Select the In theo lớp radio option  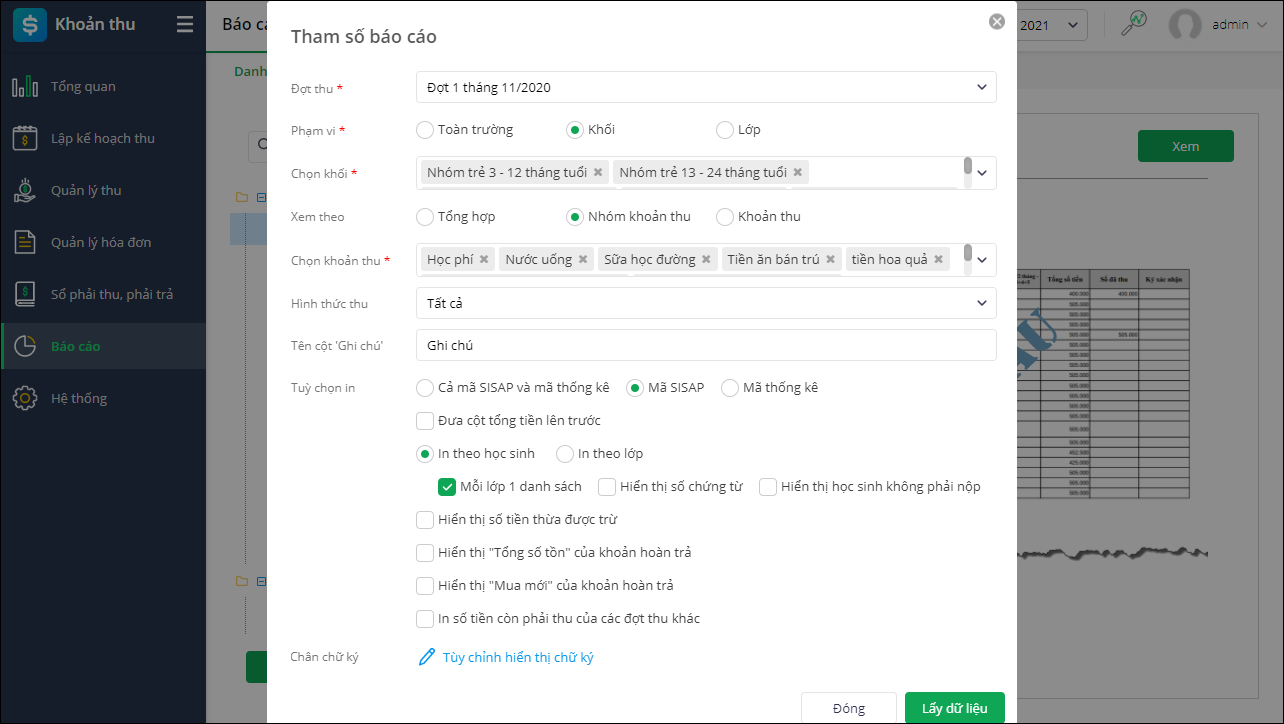tap(565, 453)
